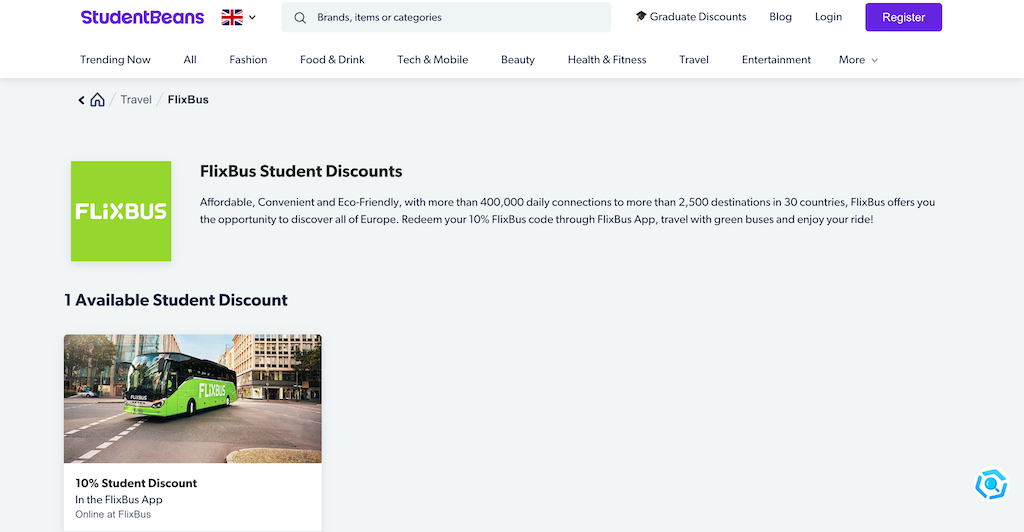Image resolution: width=1024 pixels, height=532 pixels.
Task: Click the In the FlixBus App text
Action: (119, 499)
